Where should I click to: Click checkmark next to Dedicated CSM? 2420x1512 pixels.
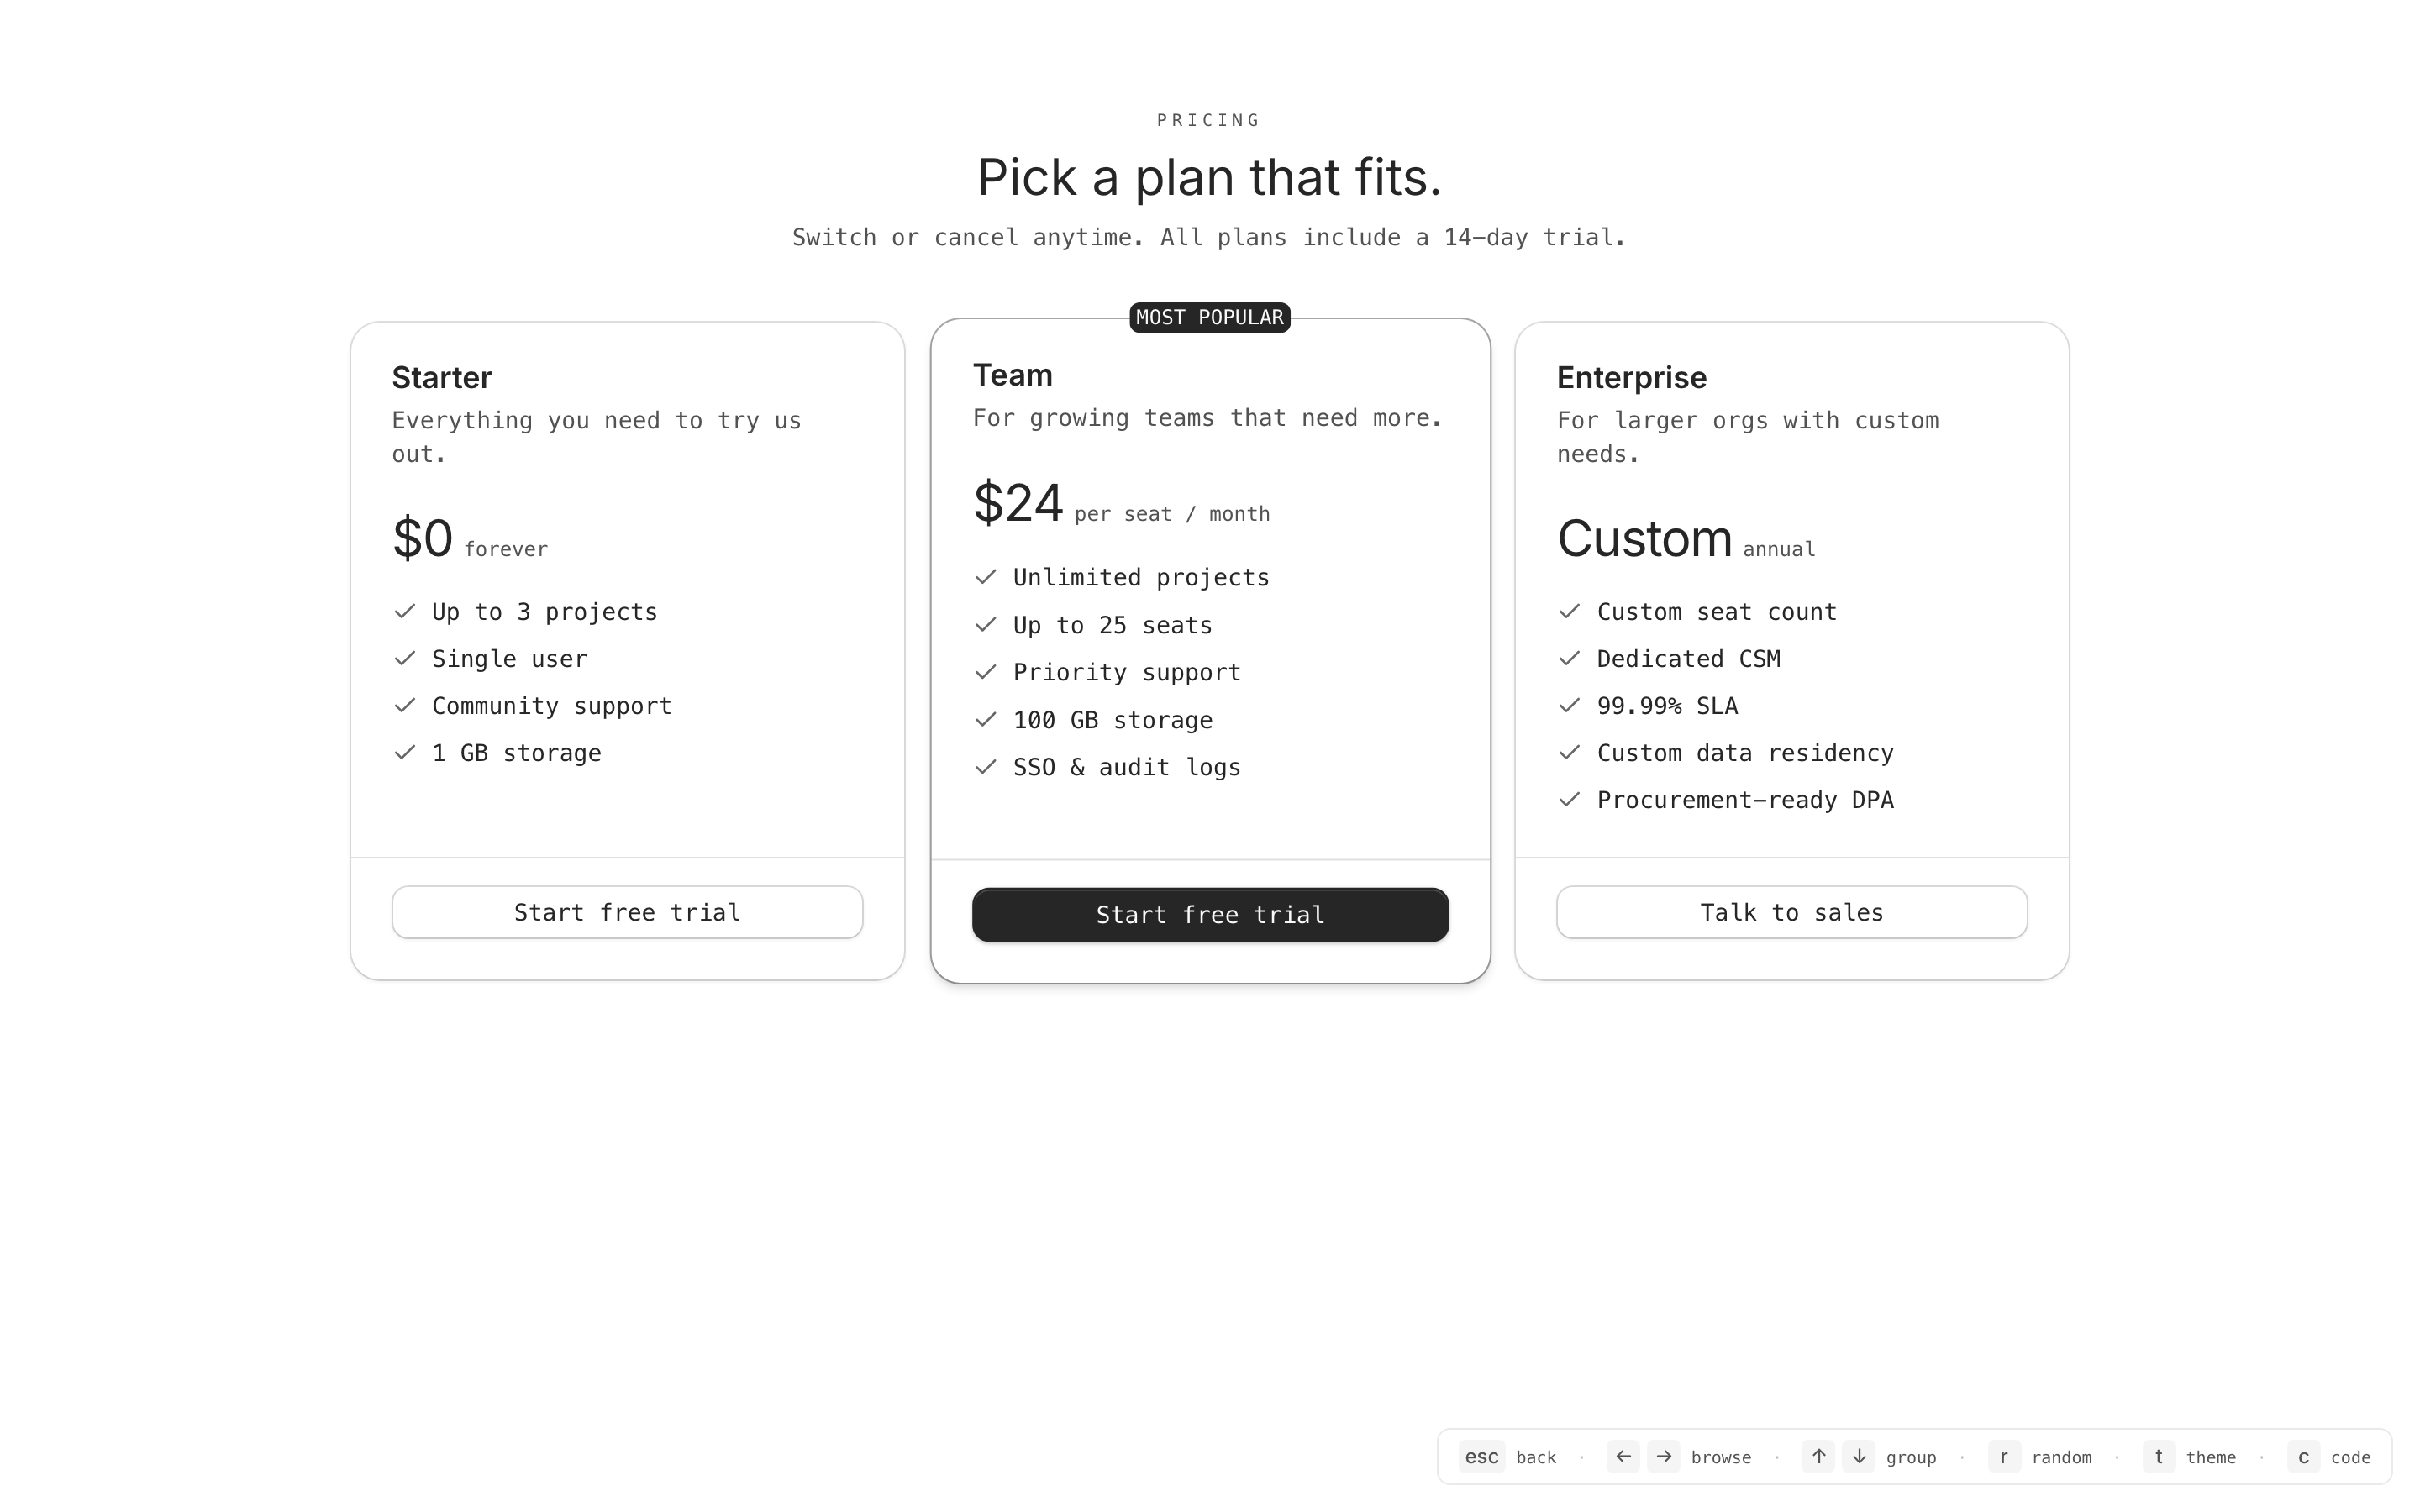coord(1569,658)
